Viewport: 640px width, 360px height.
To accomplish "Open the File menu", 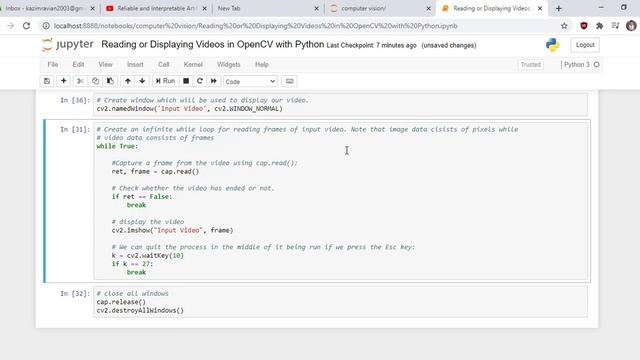I will [53, 64].
